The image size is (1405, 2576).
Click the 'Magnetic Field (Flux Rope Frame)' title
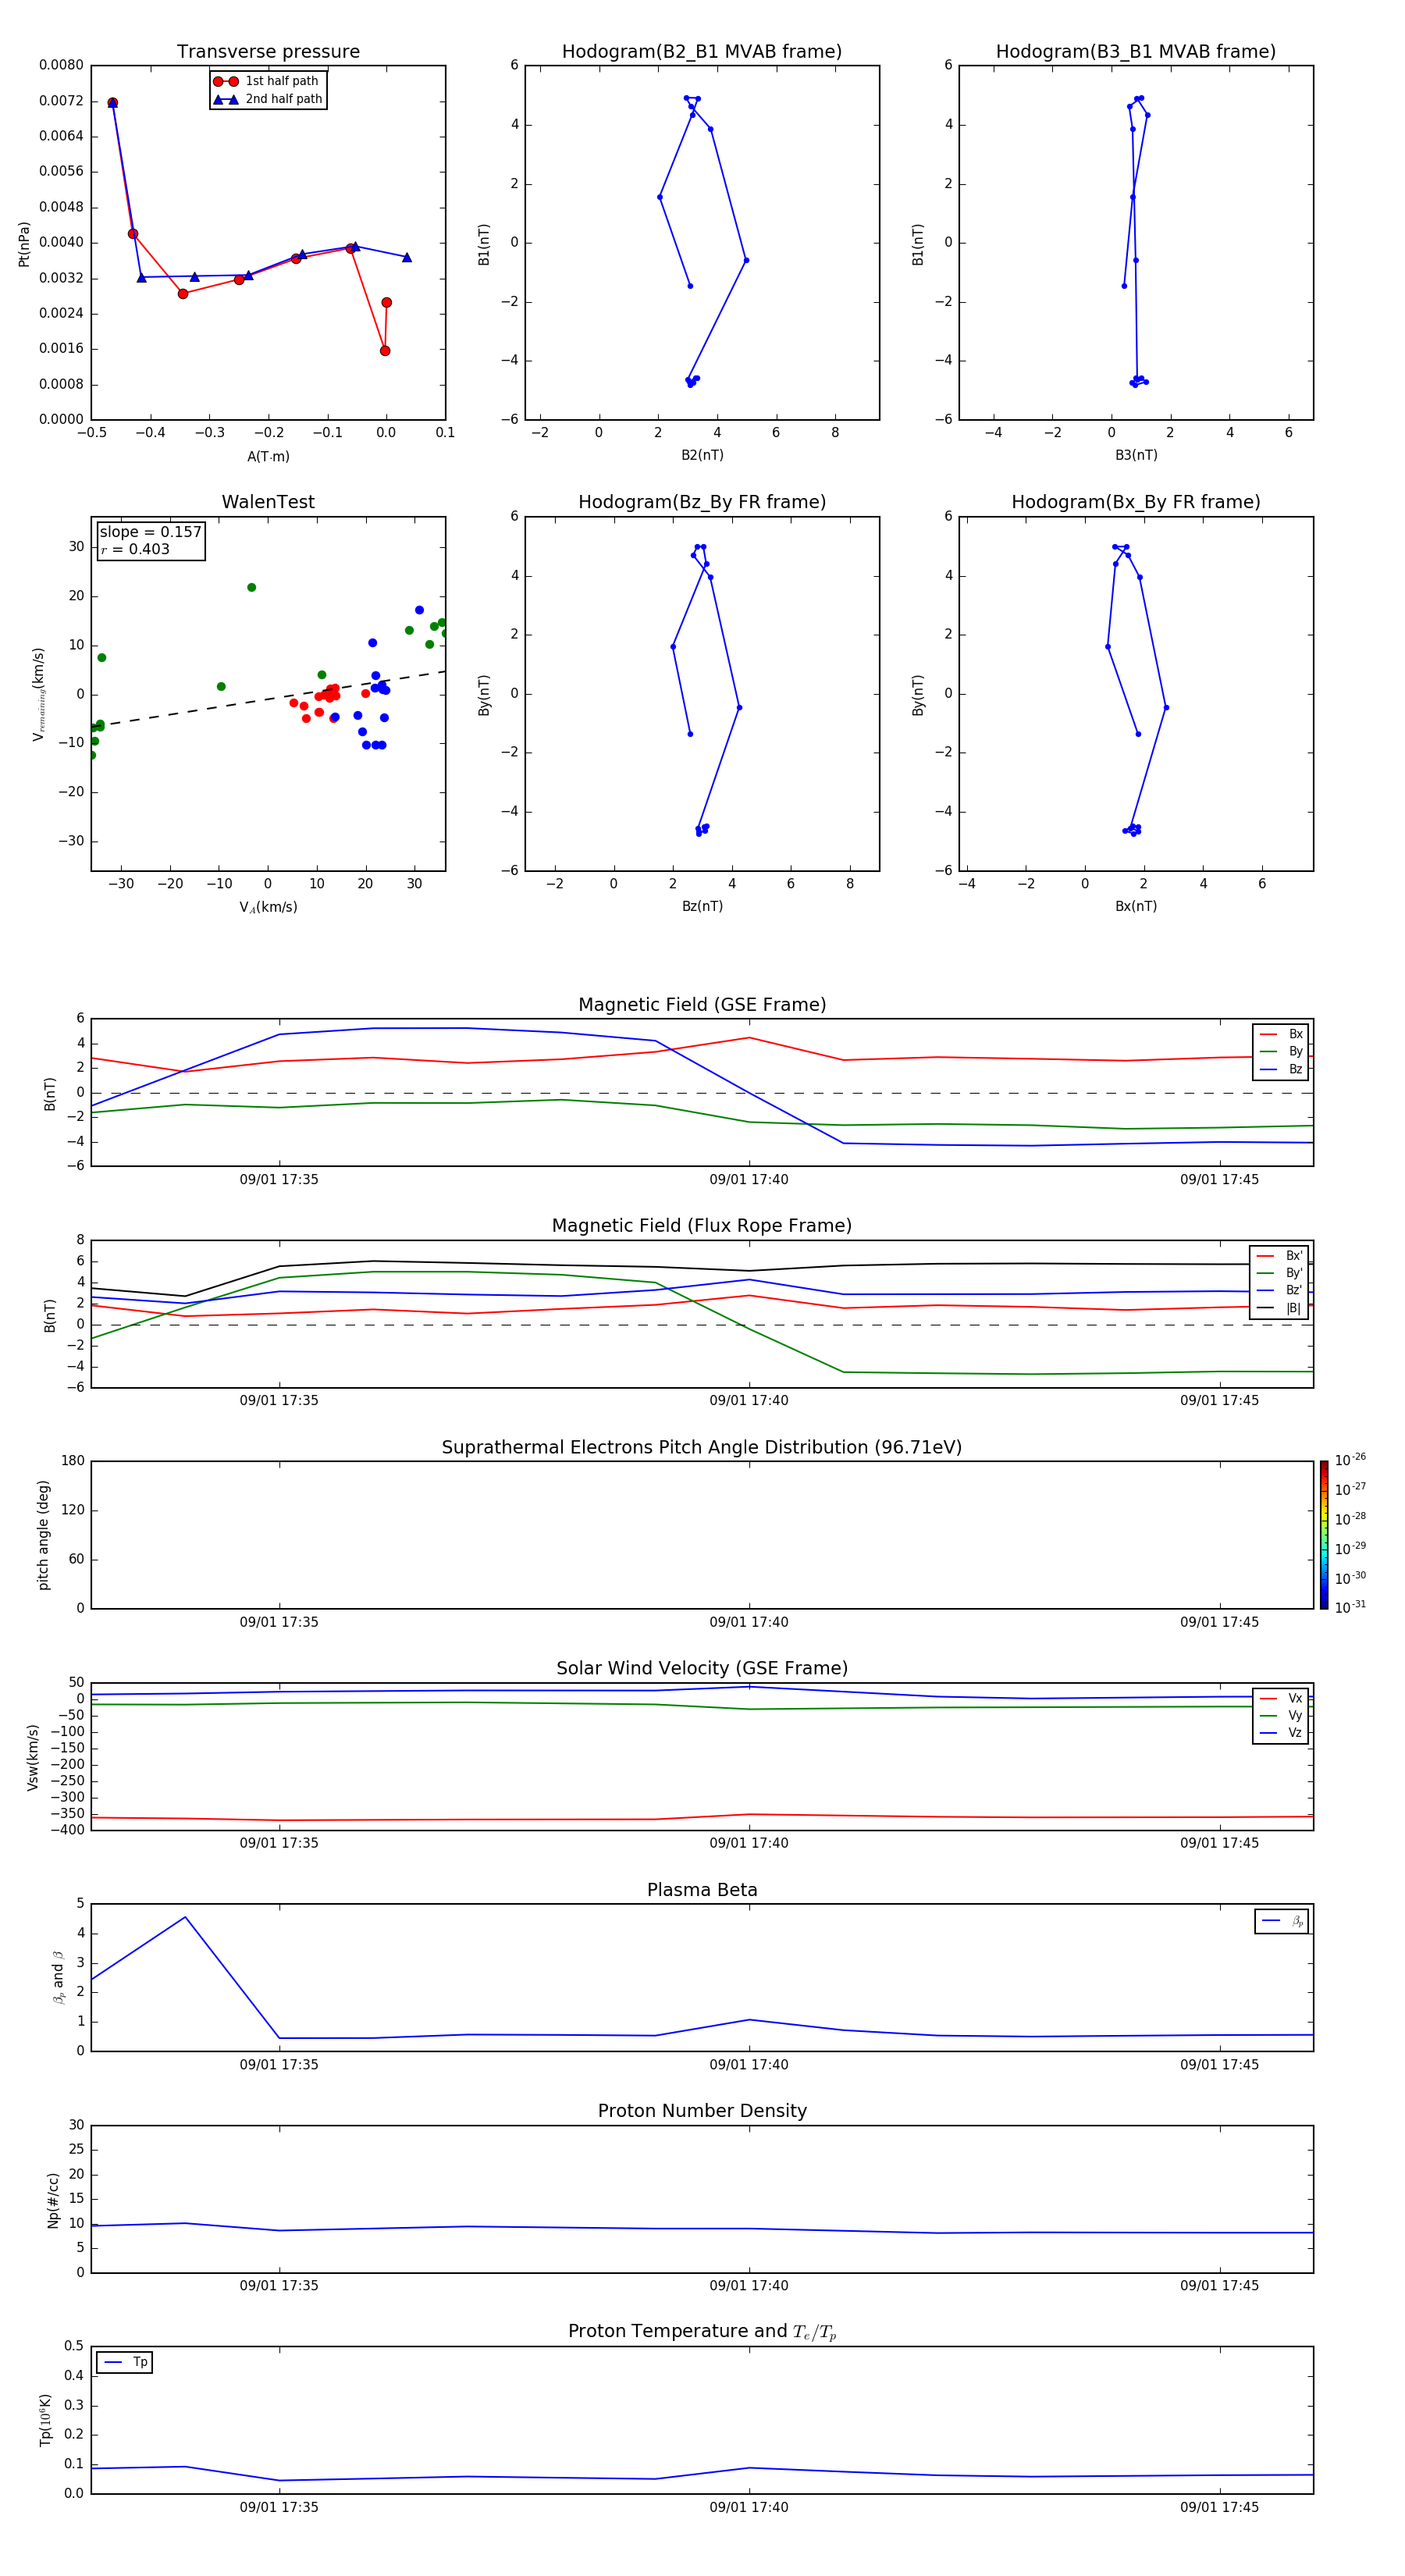click(x=702, y=1226)
